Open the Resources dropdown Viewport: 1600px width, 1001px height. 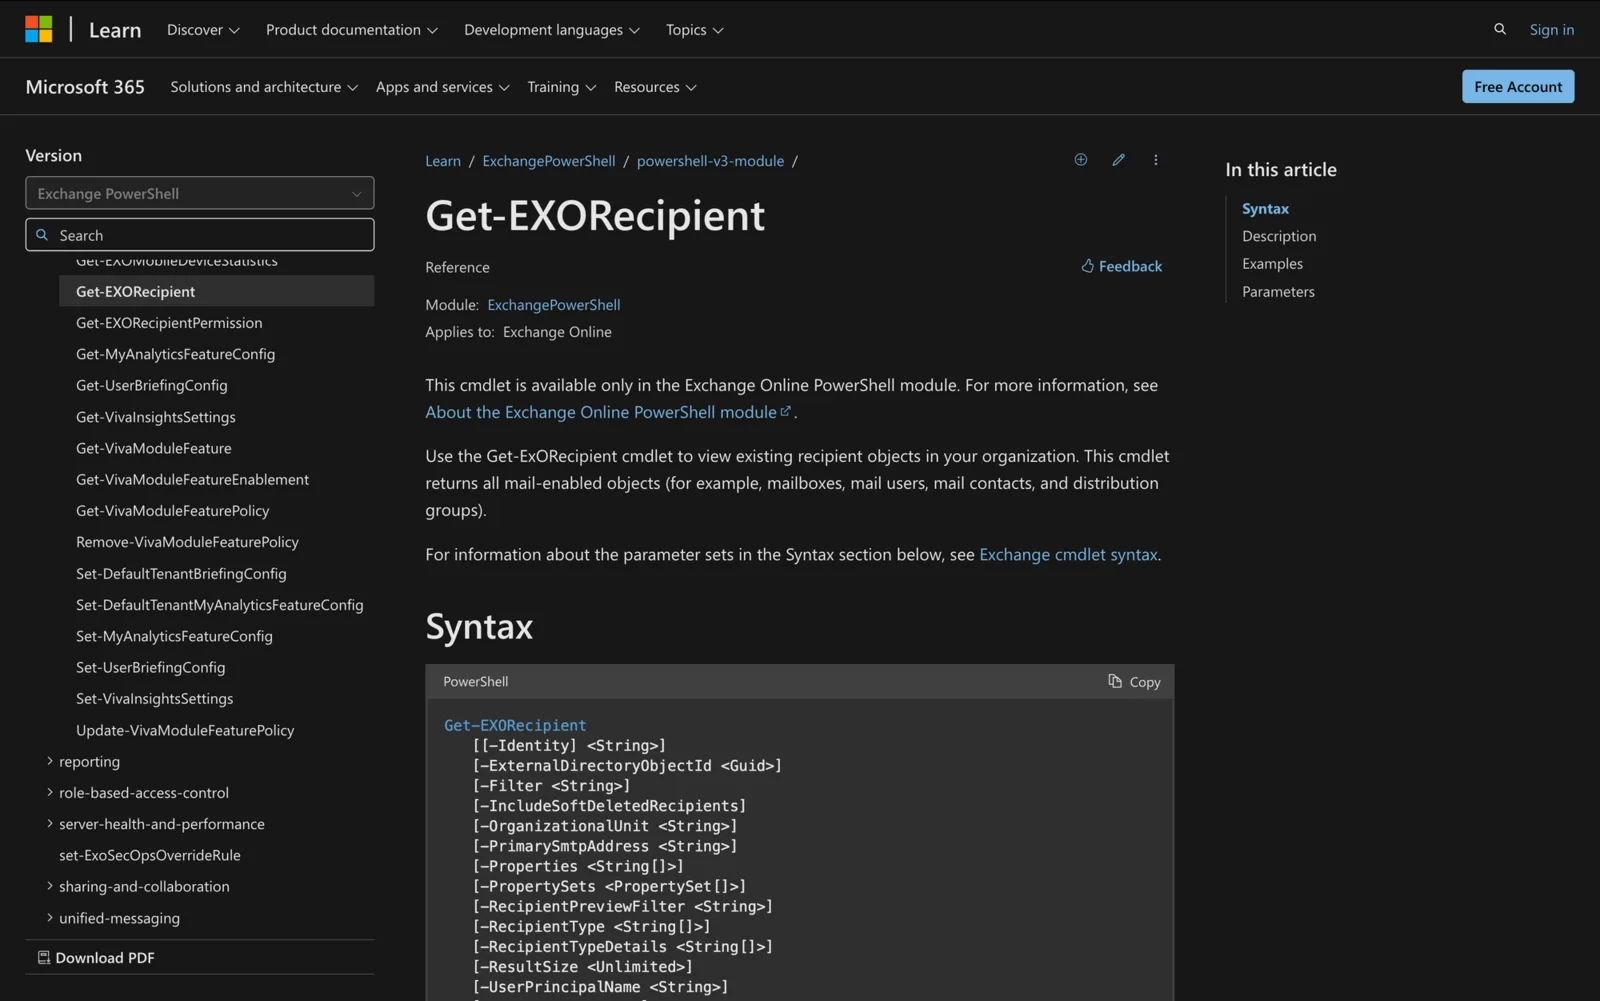pos(655,87)
